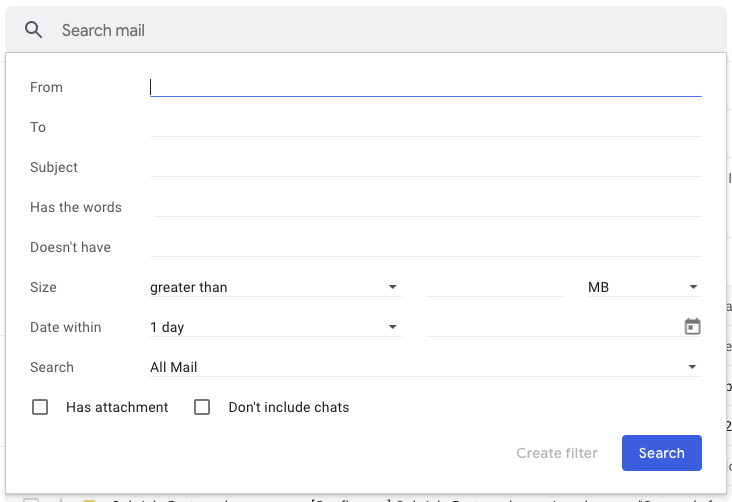The width and height of the screenshot is (732, 502).
Task: Select the Subject text field
Action: coord(425,167)
